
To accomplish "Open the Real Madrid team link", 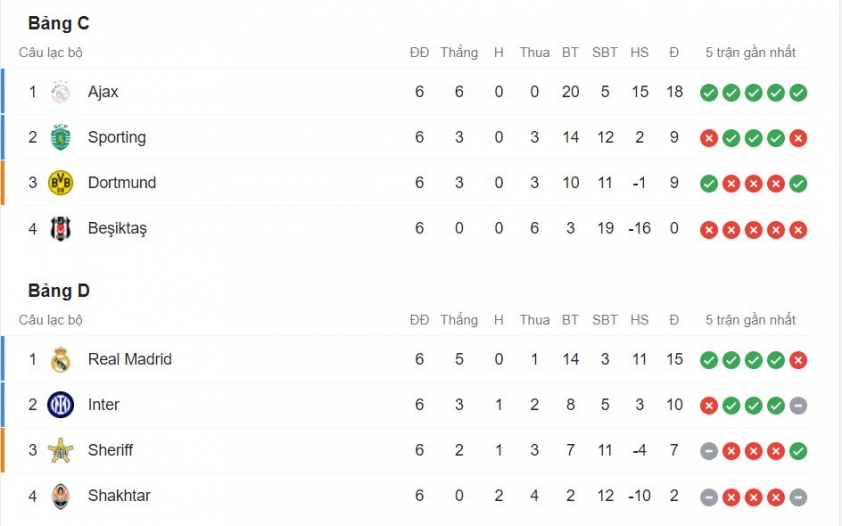I will click(130, 359).
